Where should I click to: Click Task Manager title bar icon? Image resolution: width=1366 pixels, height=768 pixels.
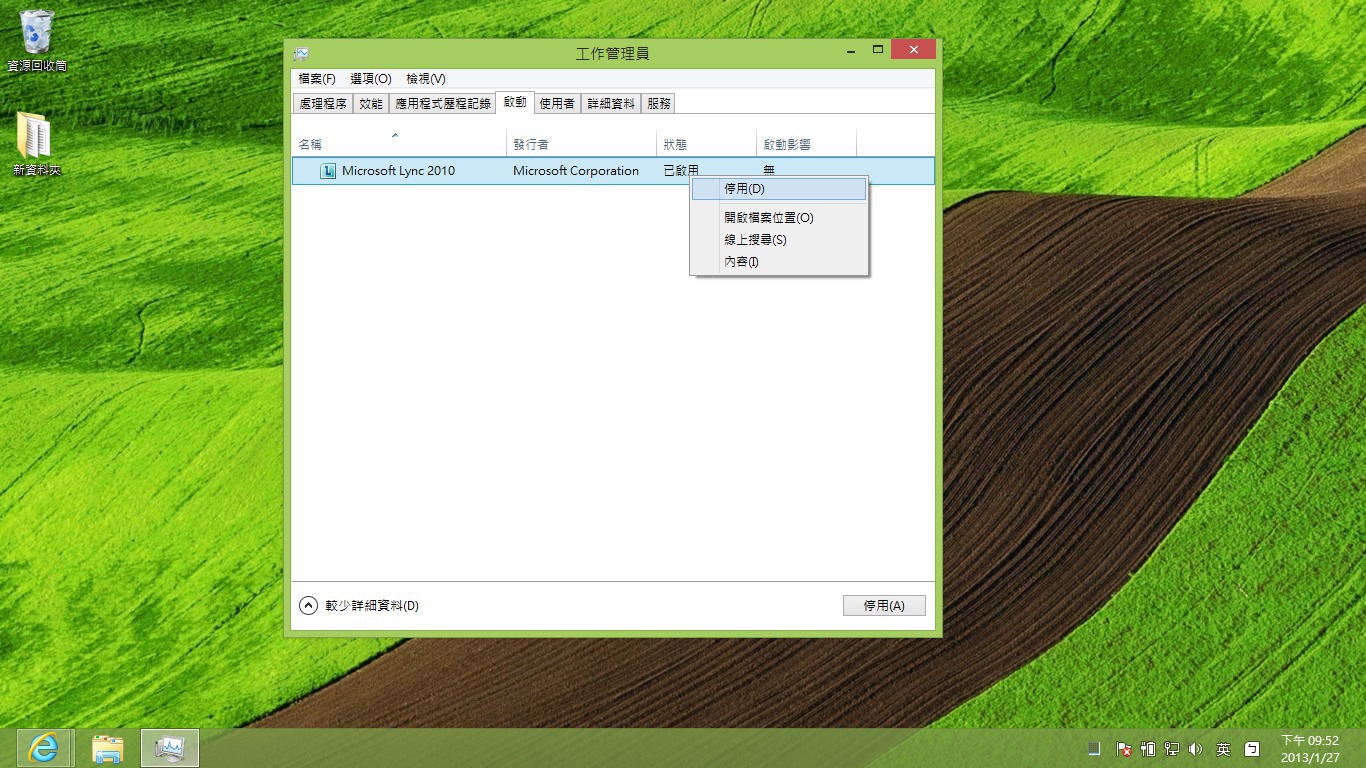301,53
